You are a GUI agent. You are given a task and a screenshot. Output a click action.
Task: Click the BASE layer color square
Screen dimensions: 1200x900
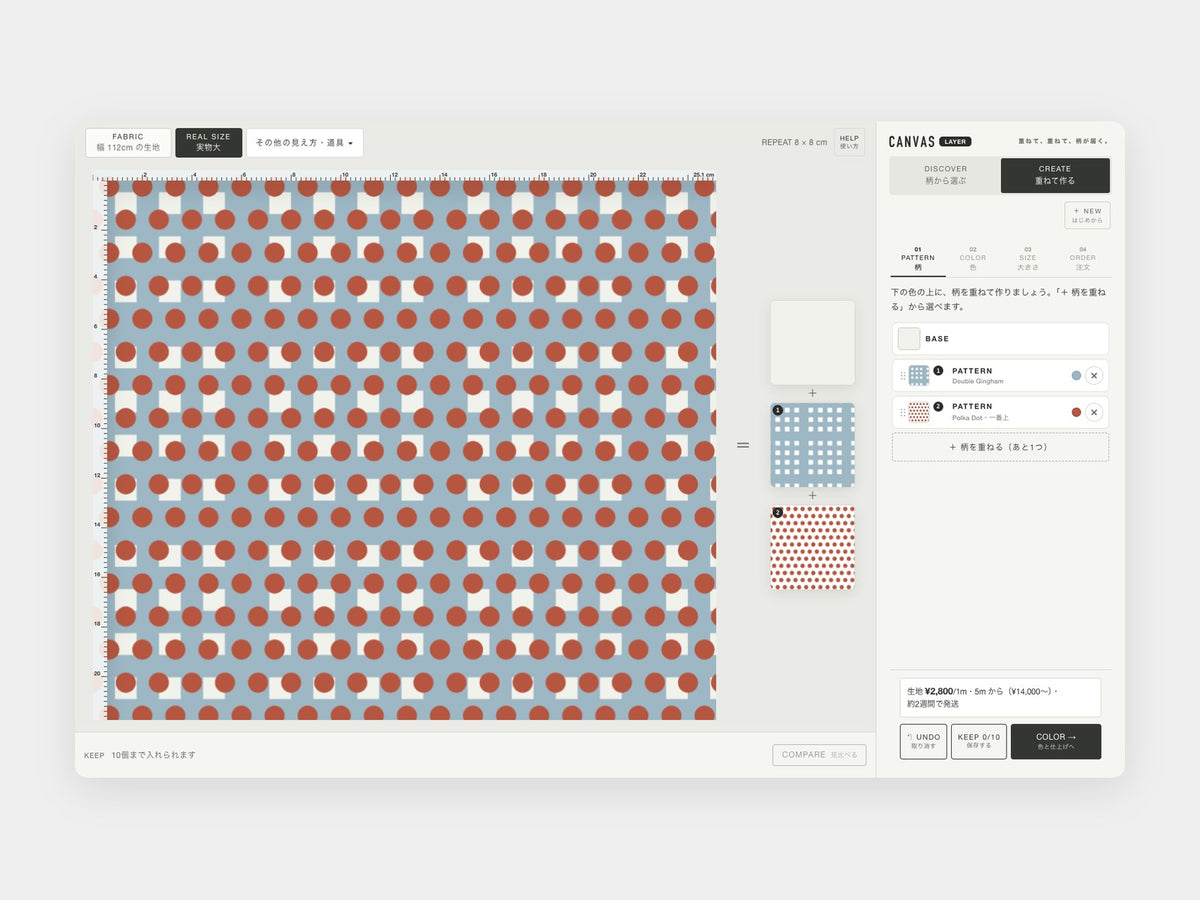[909, 339]
